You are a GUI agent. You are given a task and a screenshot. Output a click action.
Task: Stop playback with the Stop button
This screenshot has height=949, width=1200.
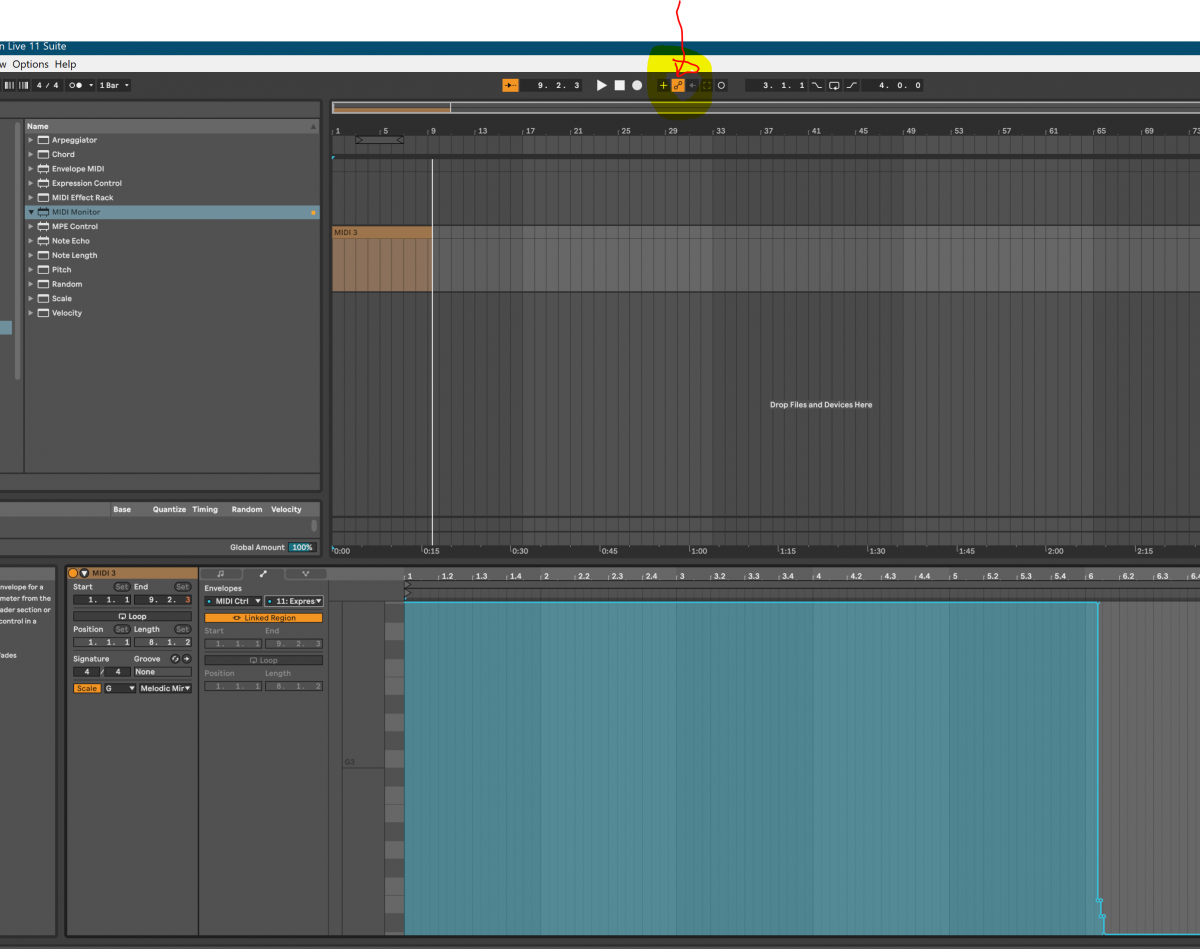[x=620, y=85]
